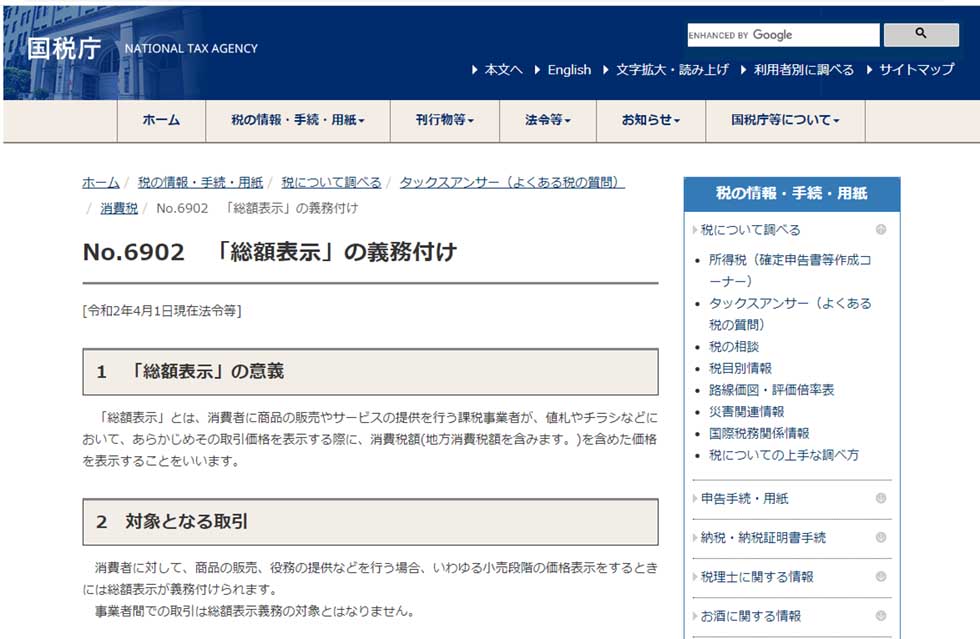The image size is (980, 639).
Task: Open タックスアンサー sidebar link
Action: click(x=790, y=314)
